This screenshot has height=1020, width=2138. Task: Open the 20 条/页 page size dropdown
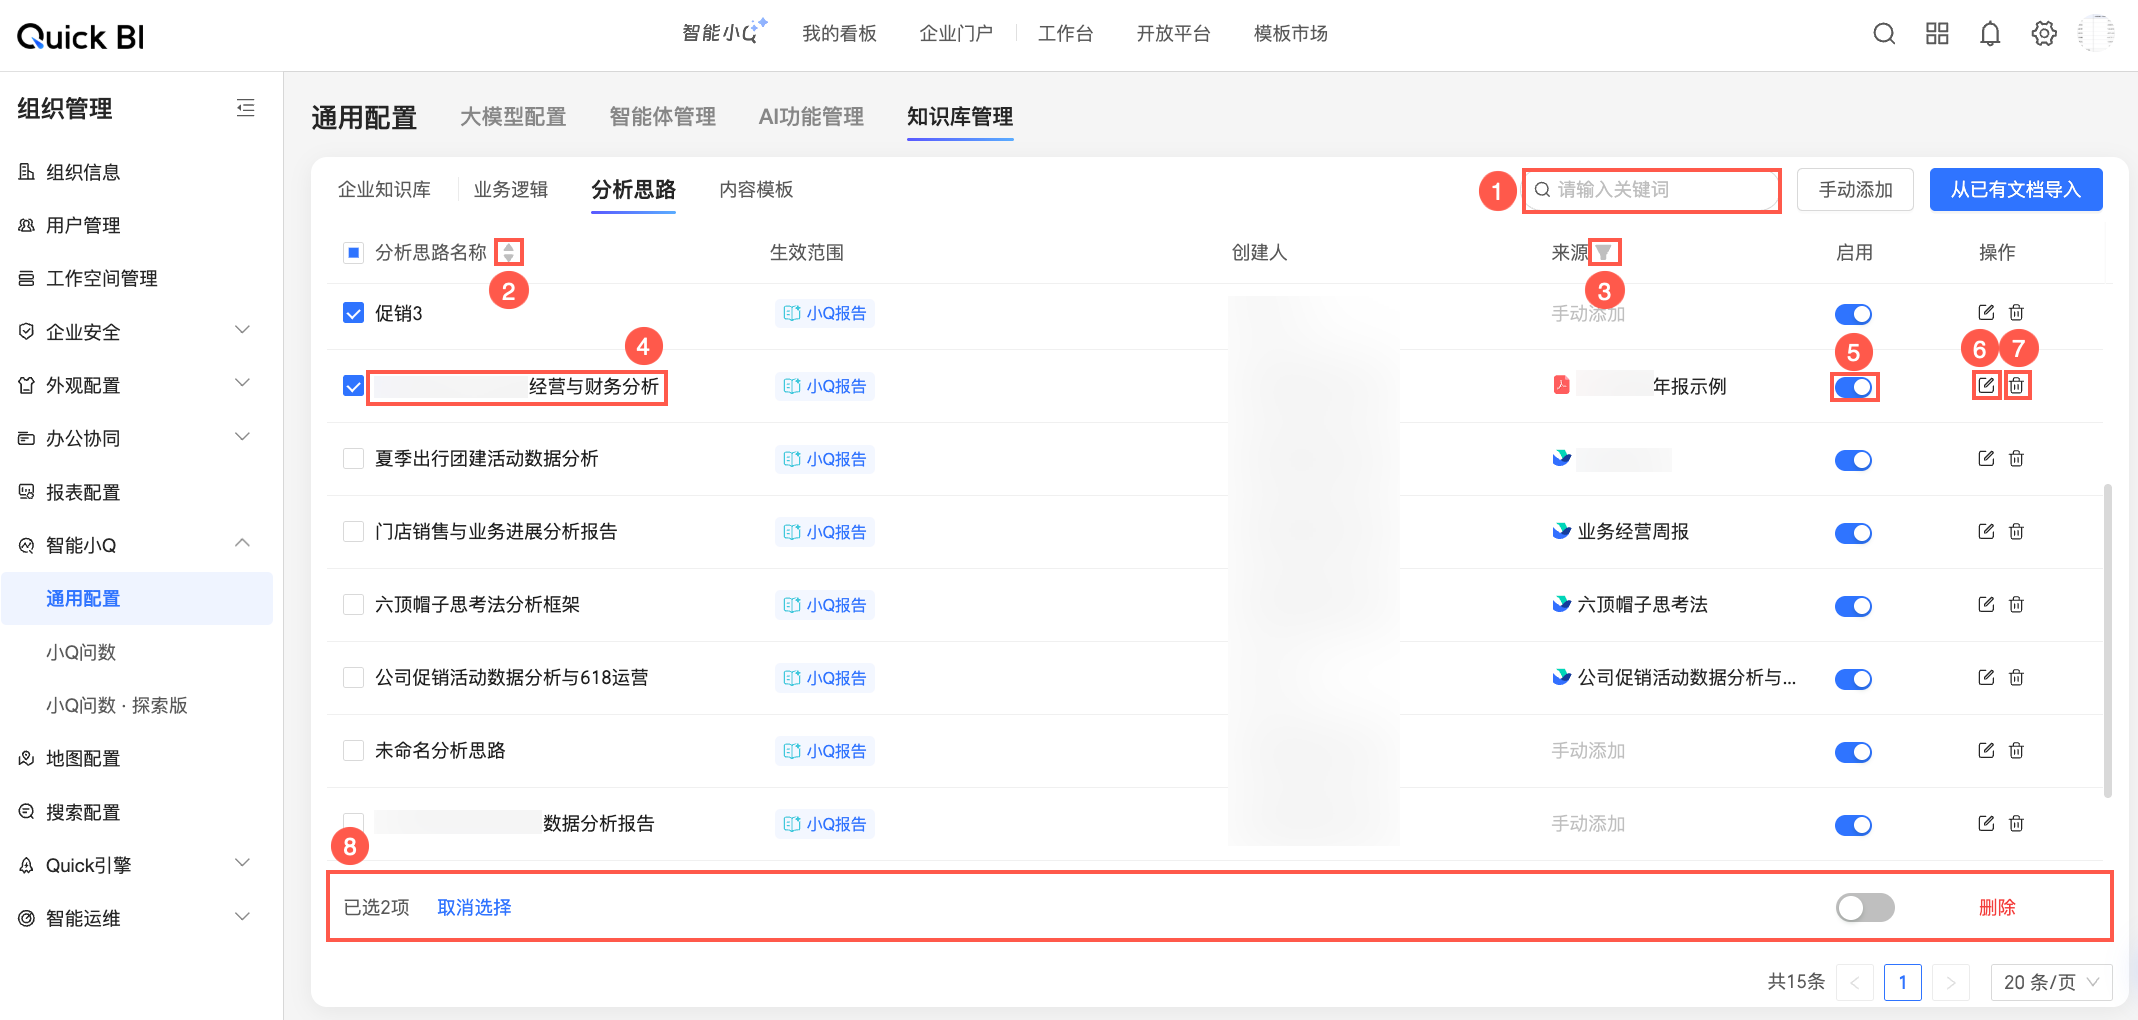2051,982
